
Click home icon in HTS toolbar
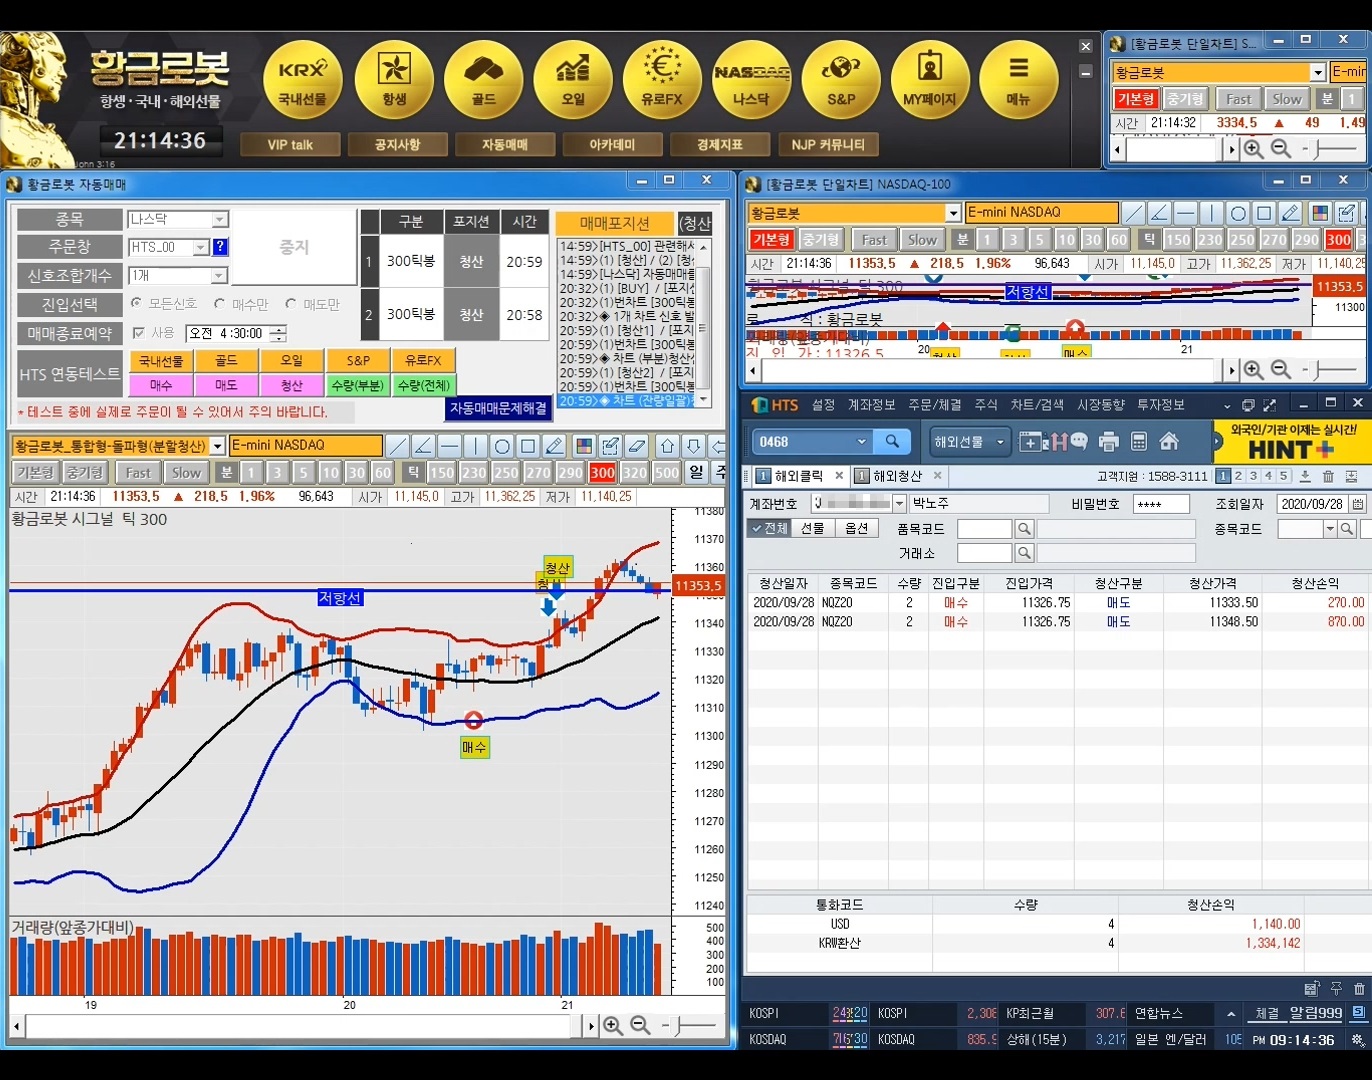coord(1169,441)
